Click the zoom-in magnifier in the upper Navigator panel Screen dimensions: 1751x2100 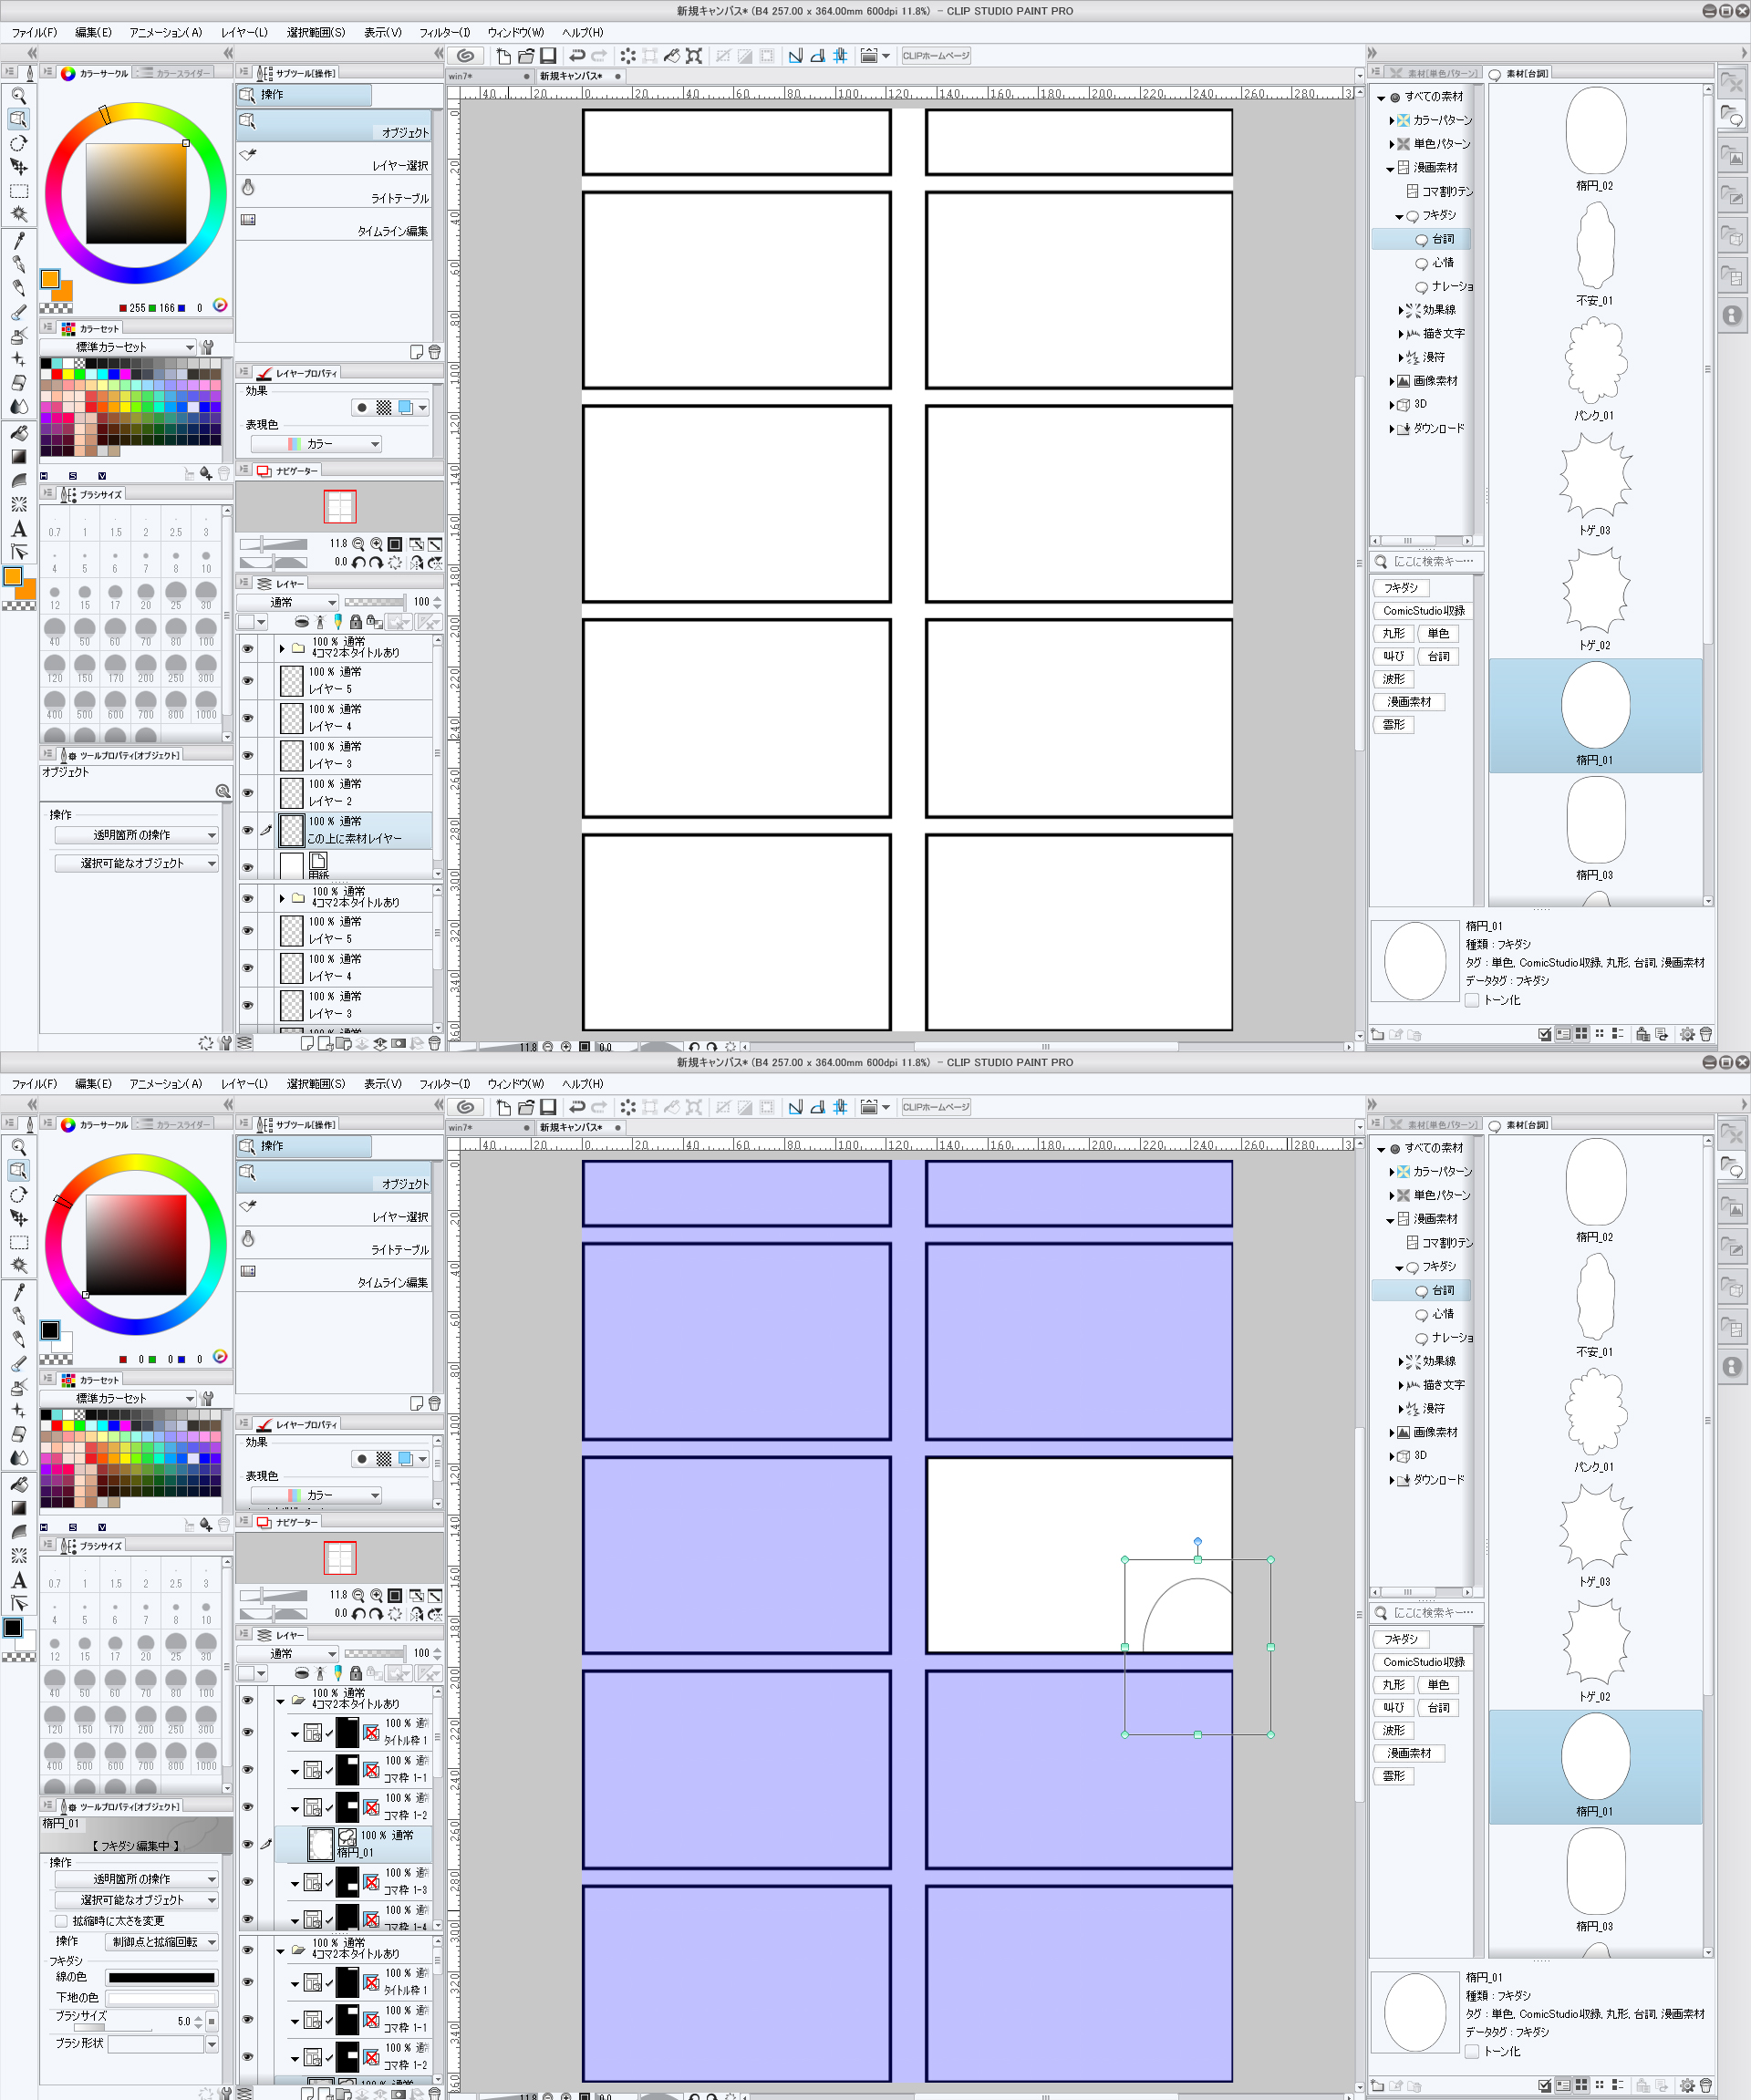(376, 544)
